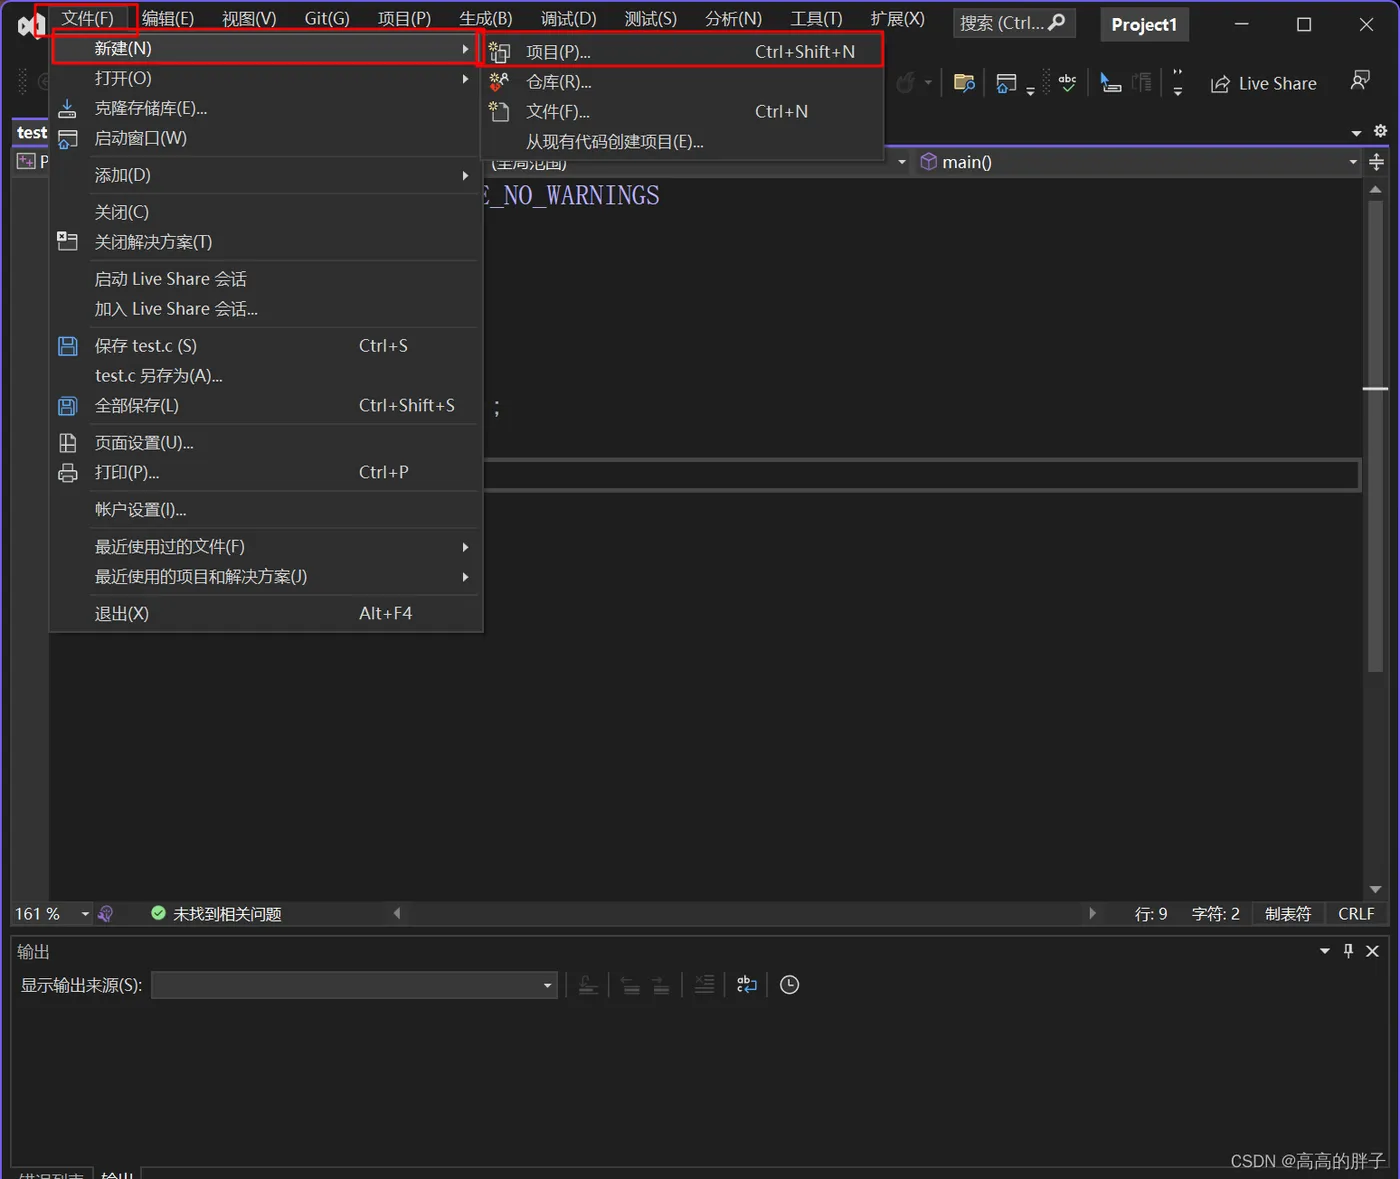The width and height of the screenshot is (1400, 1179).
Task: Expand the 打开(O) submenu
Action: (x=465, y=78)
